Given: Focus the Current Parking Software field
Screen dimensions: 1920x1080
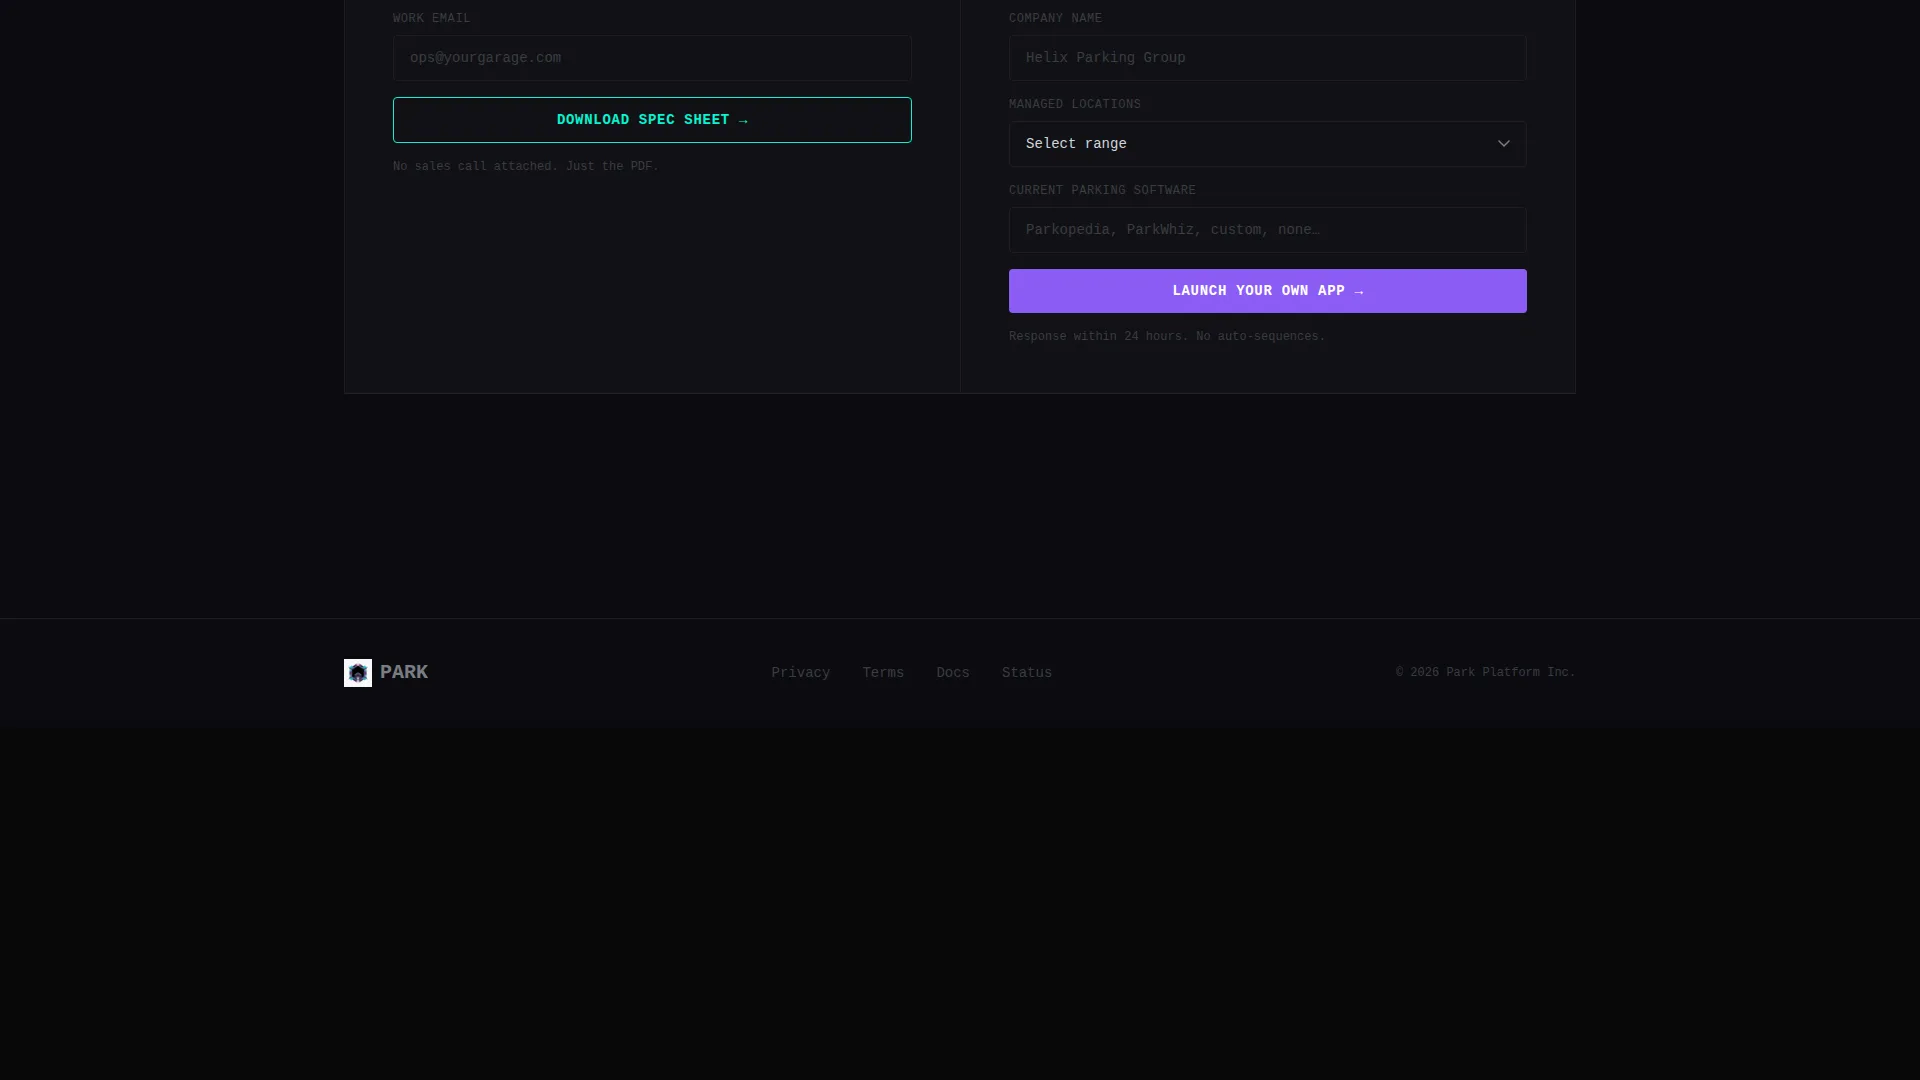Looking at the screenshot, I should click(x=1267, y=230).
